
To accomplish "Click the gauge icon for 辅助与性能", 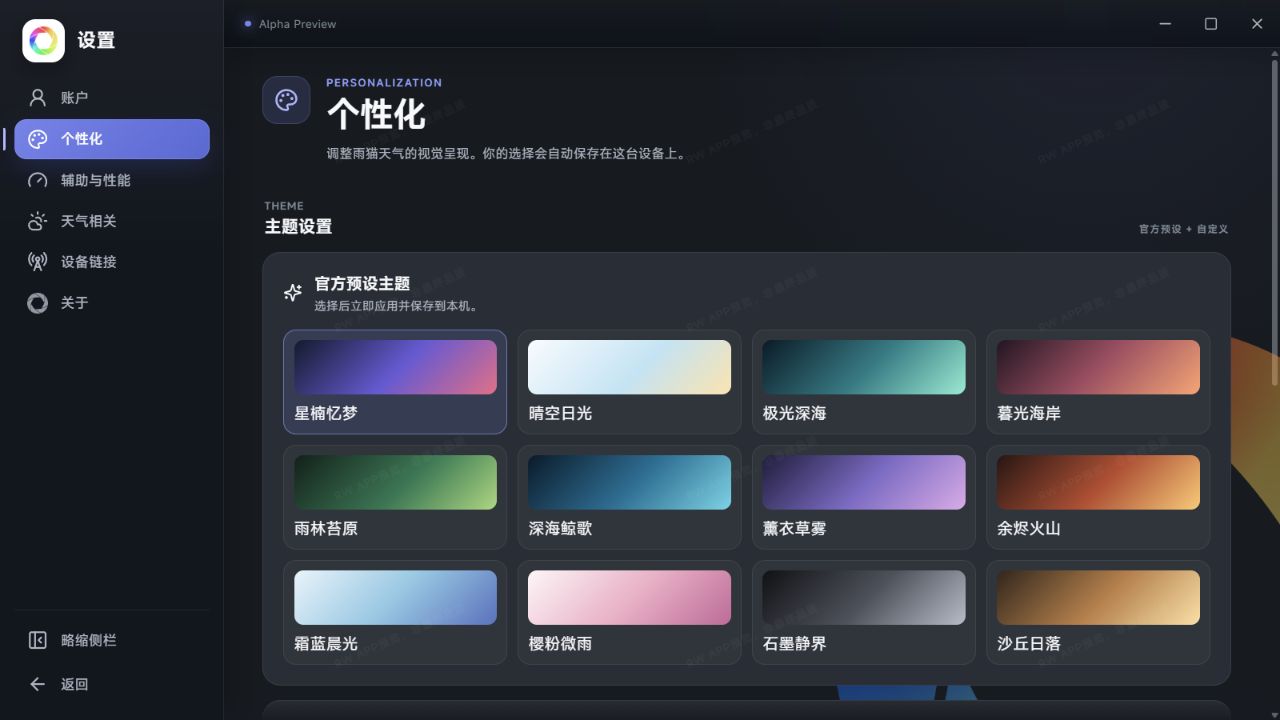I will pyautogui.click(x=37, y=180).
